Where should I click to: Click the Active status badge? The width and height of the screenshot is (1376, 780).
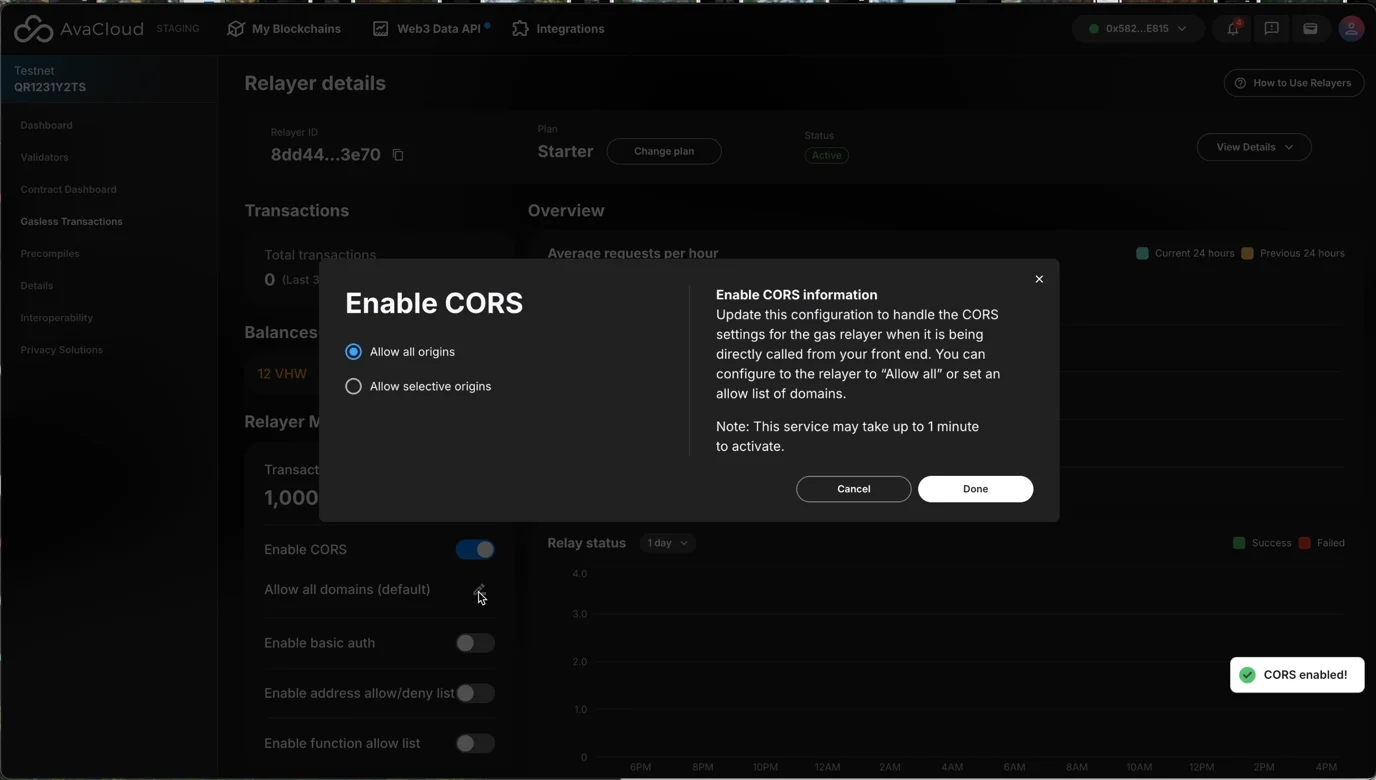coord(826,155)
